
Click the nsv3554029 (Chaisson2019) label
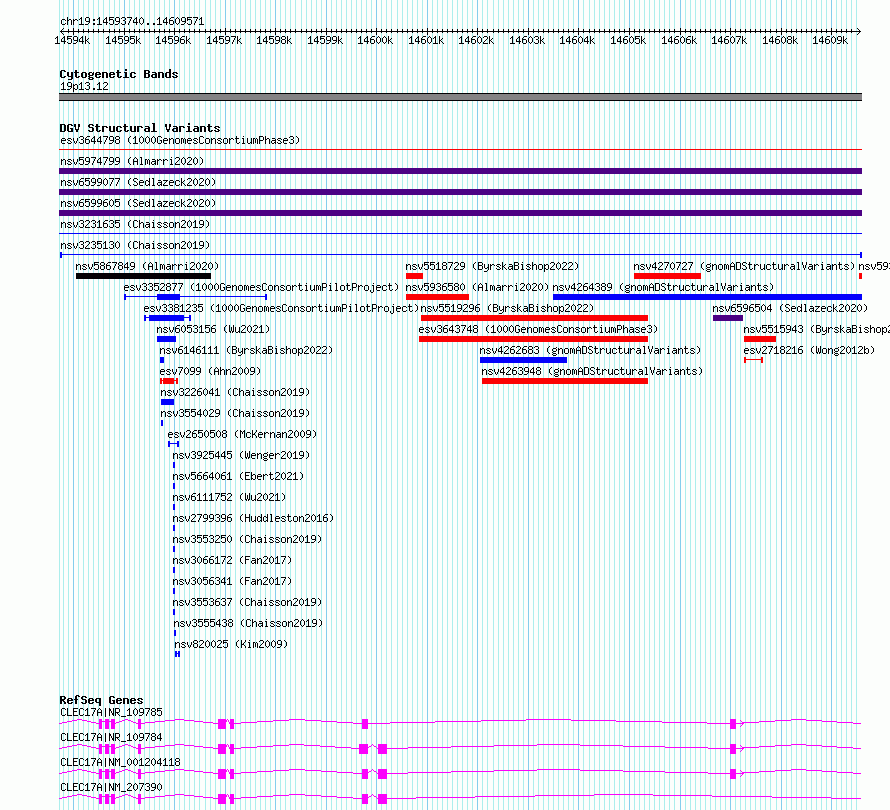[235, 413]
